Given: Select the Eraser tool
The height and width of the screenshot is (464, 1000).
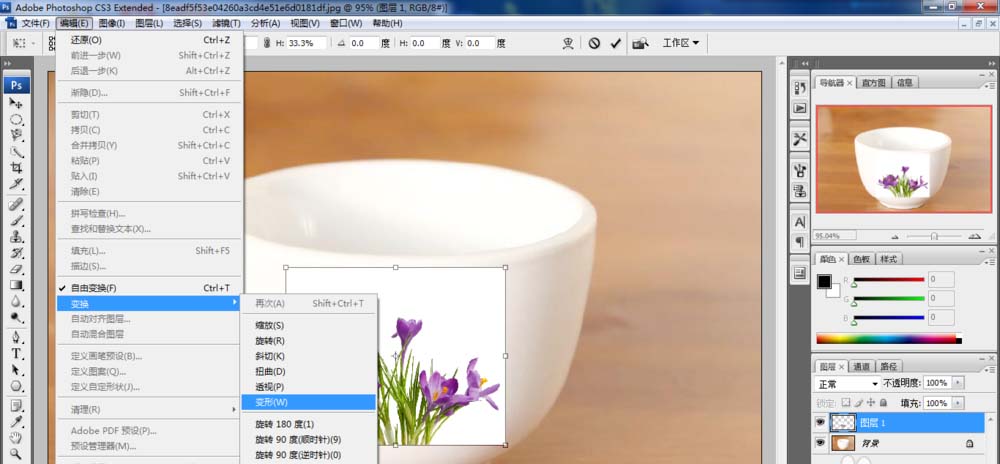Looking at the screenshot, I should pos(16,269).
